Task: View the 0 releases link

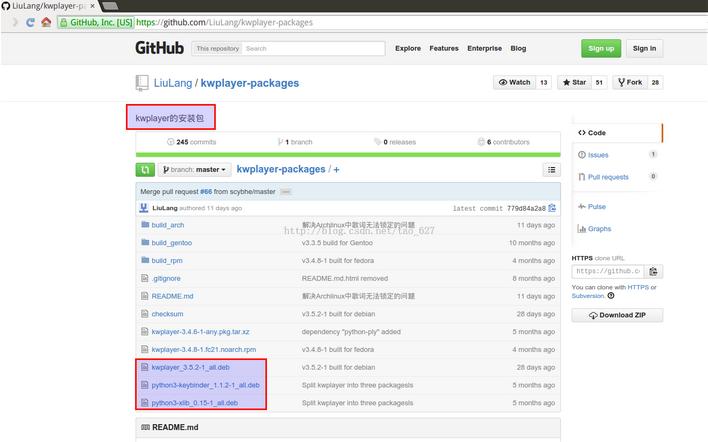Action: click(395, 142)
